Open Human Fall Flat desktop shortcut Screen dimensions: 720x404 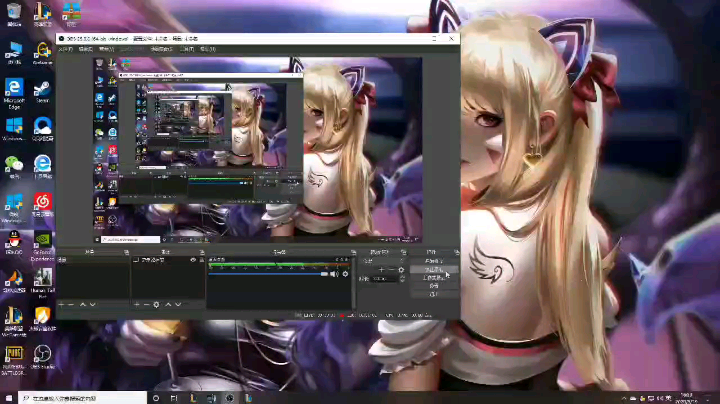42,284
